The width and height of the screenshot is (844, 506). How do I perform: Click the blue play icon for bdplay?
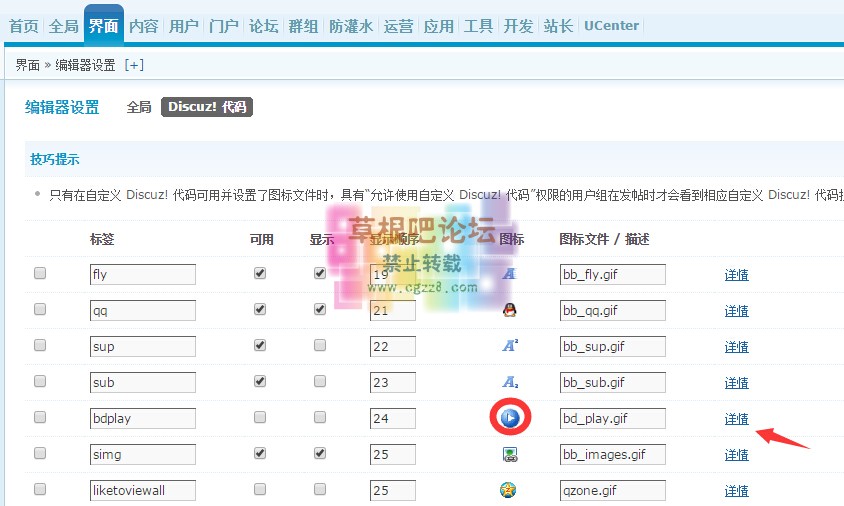pos(509,418)
